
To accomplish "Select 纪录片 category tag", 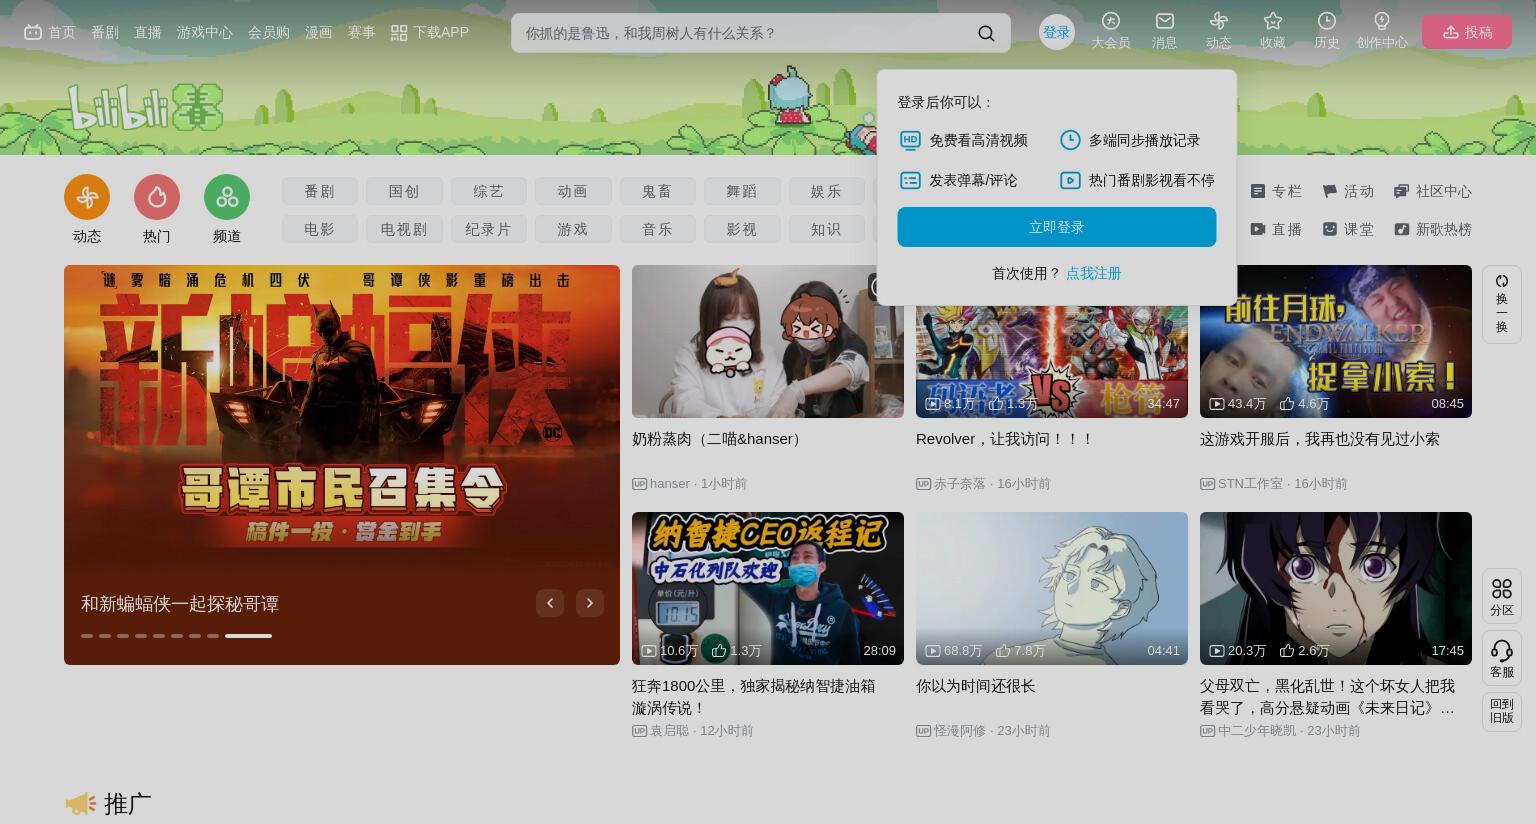I will (x=488, y=229).
